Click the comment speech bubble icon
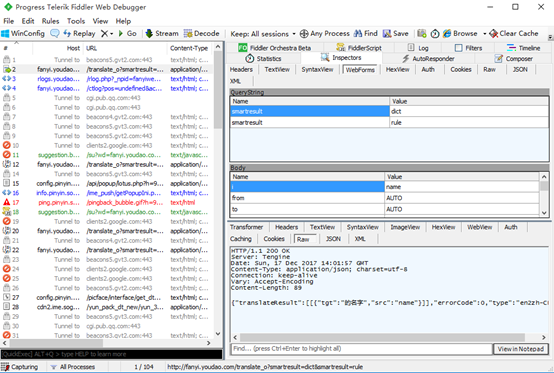Image resolution: width=554 pixels, height=373 pixels. [55, 34]
